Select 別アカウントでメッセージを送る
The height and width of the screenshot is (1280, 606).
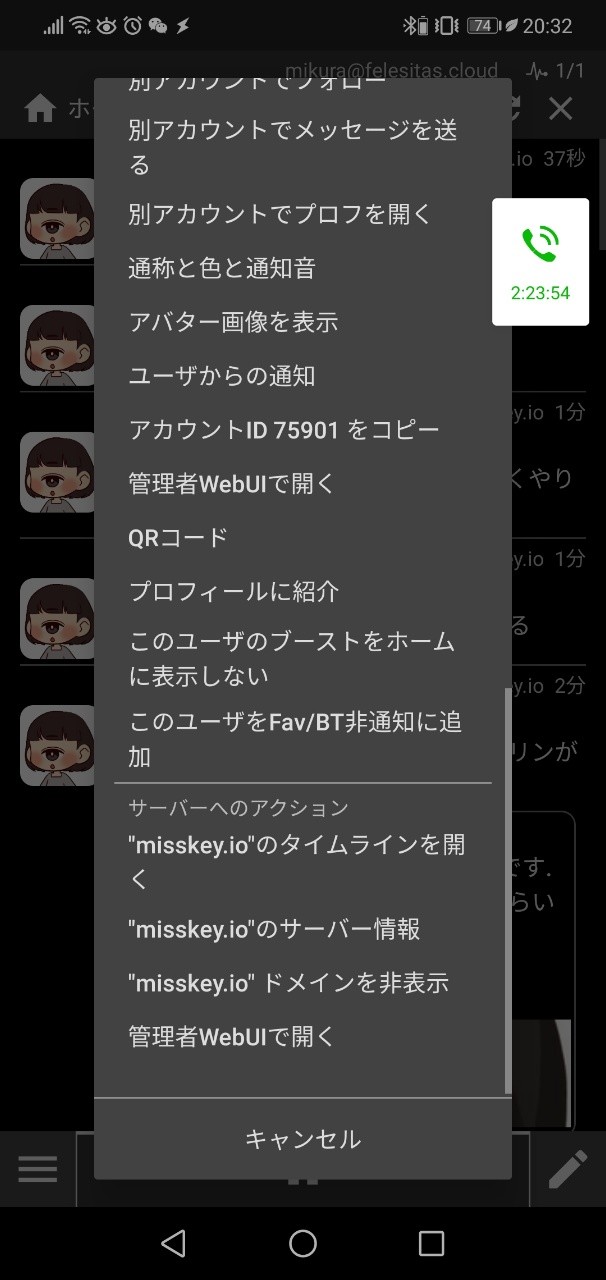point(303,147)
